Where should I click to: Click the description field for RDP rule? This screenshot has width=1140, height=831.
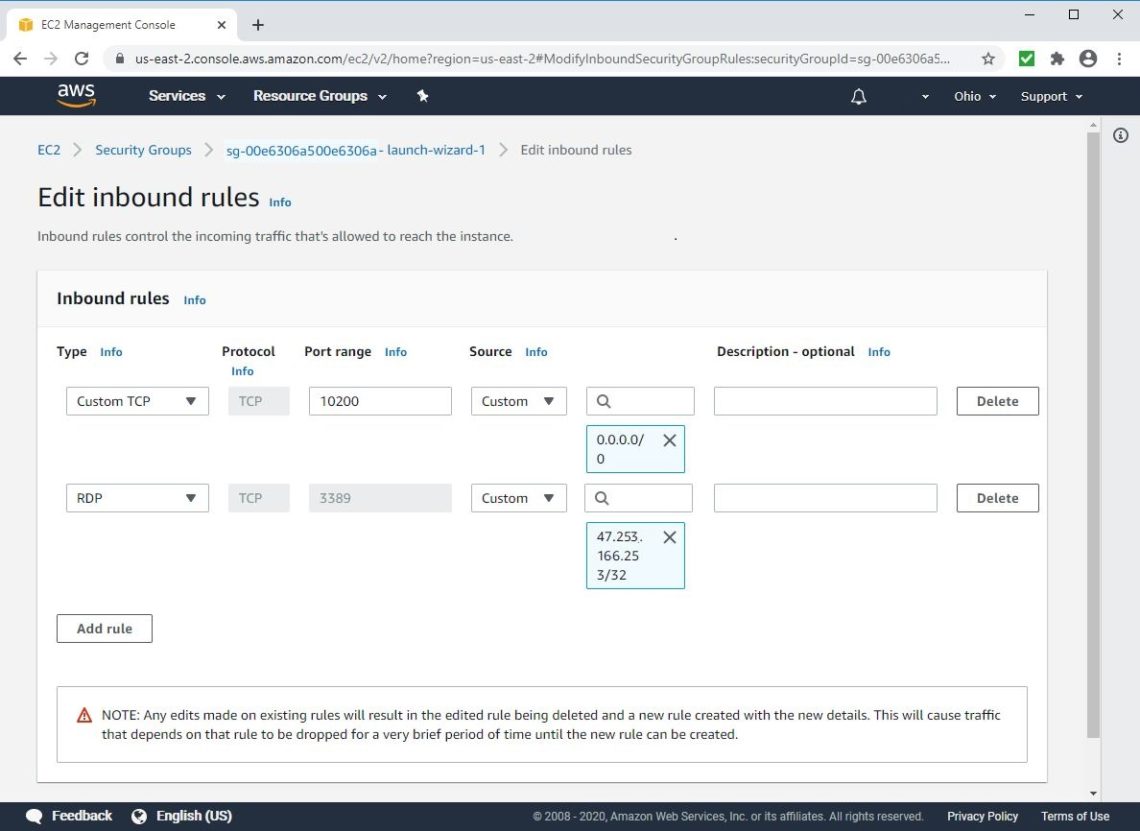[825, 498]
